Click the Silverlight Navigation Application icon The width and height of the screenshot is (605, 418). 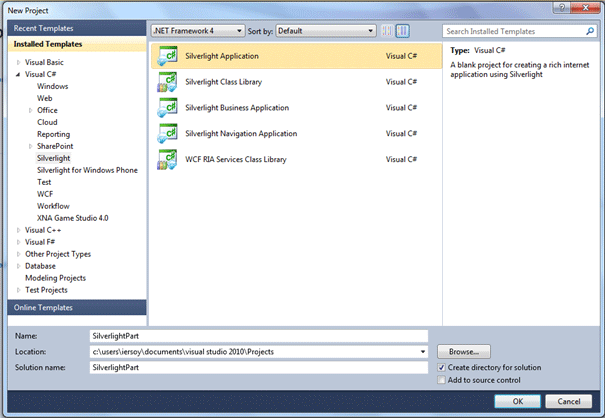167,134
